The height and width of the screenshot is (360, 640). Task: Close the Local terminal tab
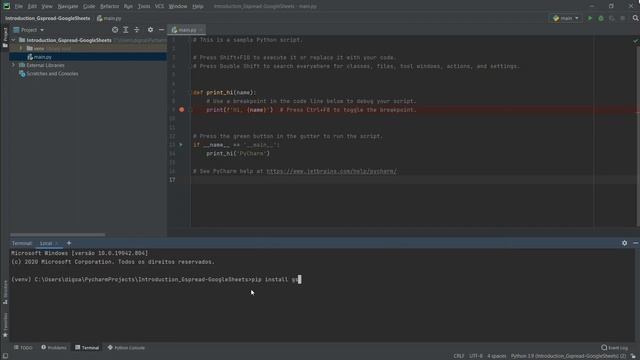tap(57, 243)
